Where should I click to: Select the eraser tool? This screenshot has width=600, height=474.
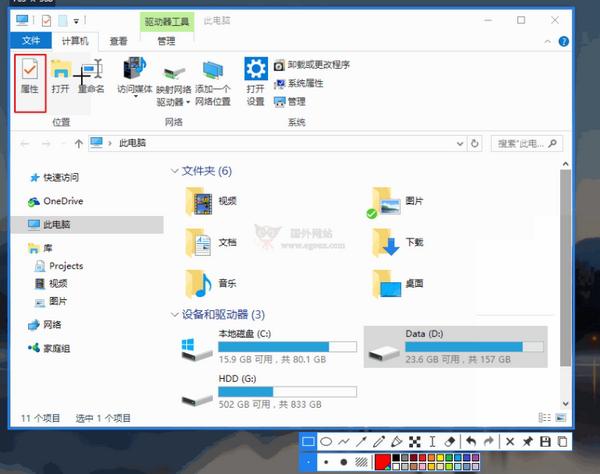pos(450,442)
